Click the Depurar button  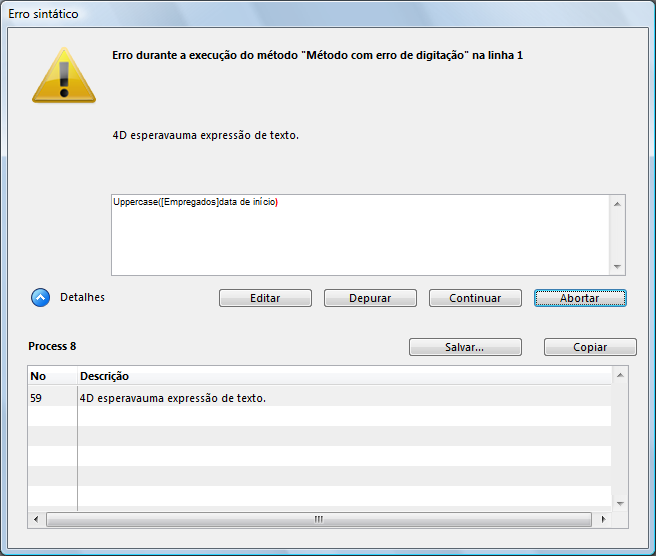(370, 298)
